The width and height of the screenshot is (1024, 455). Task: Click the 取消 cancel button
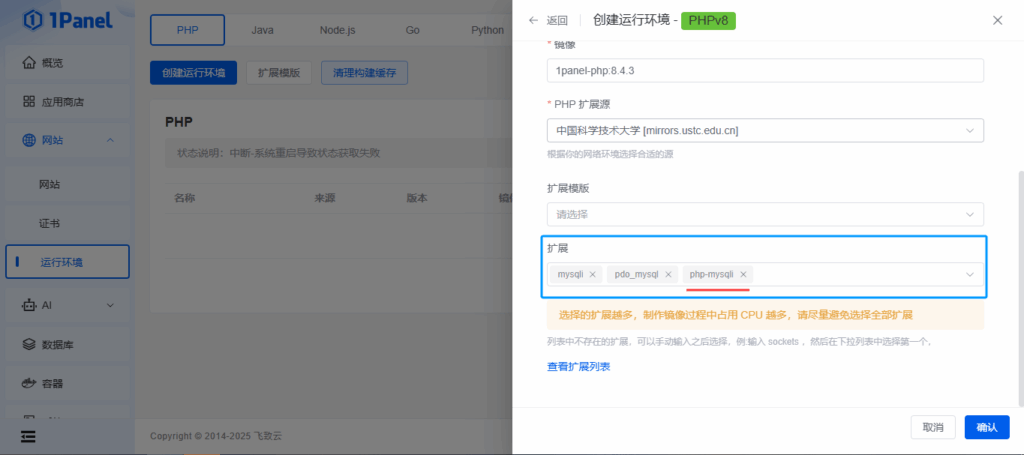click(x=932, y=427)
